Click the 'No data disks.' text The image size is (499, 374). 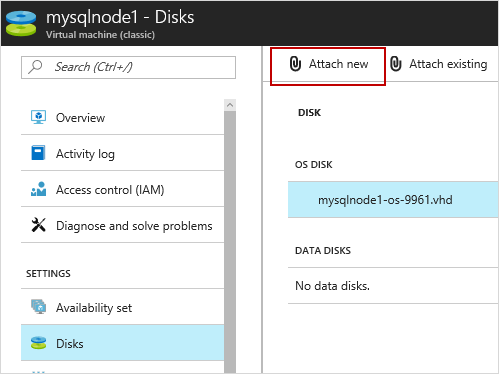tap(332, 286)
